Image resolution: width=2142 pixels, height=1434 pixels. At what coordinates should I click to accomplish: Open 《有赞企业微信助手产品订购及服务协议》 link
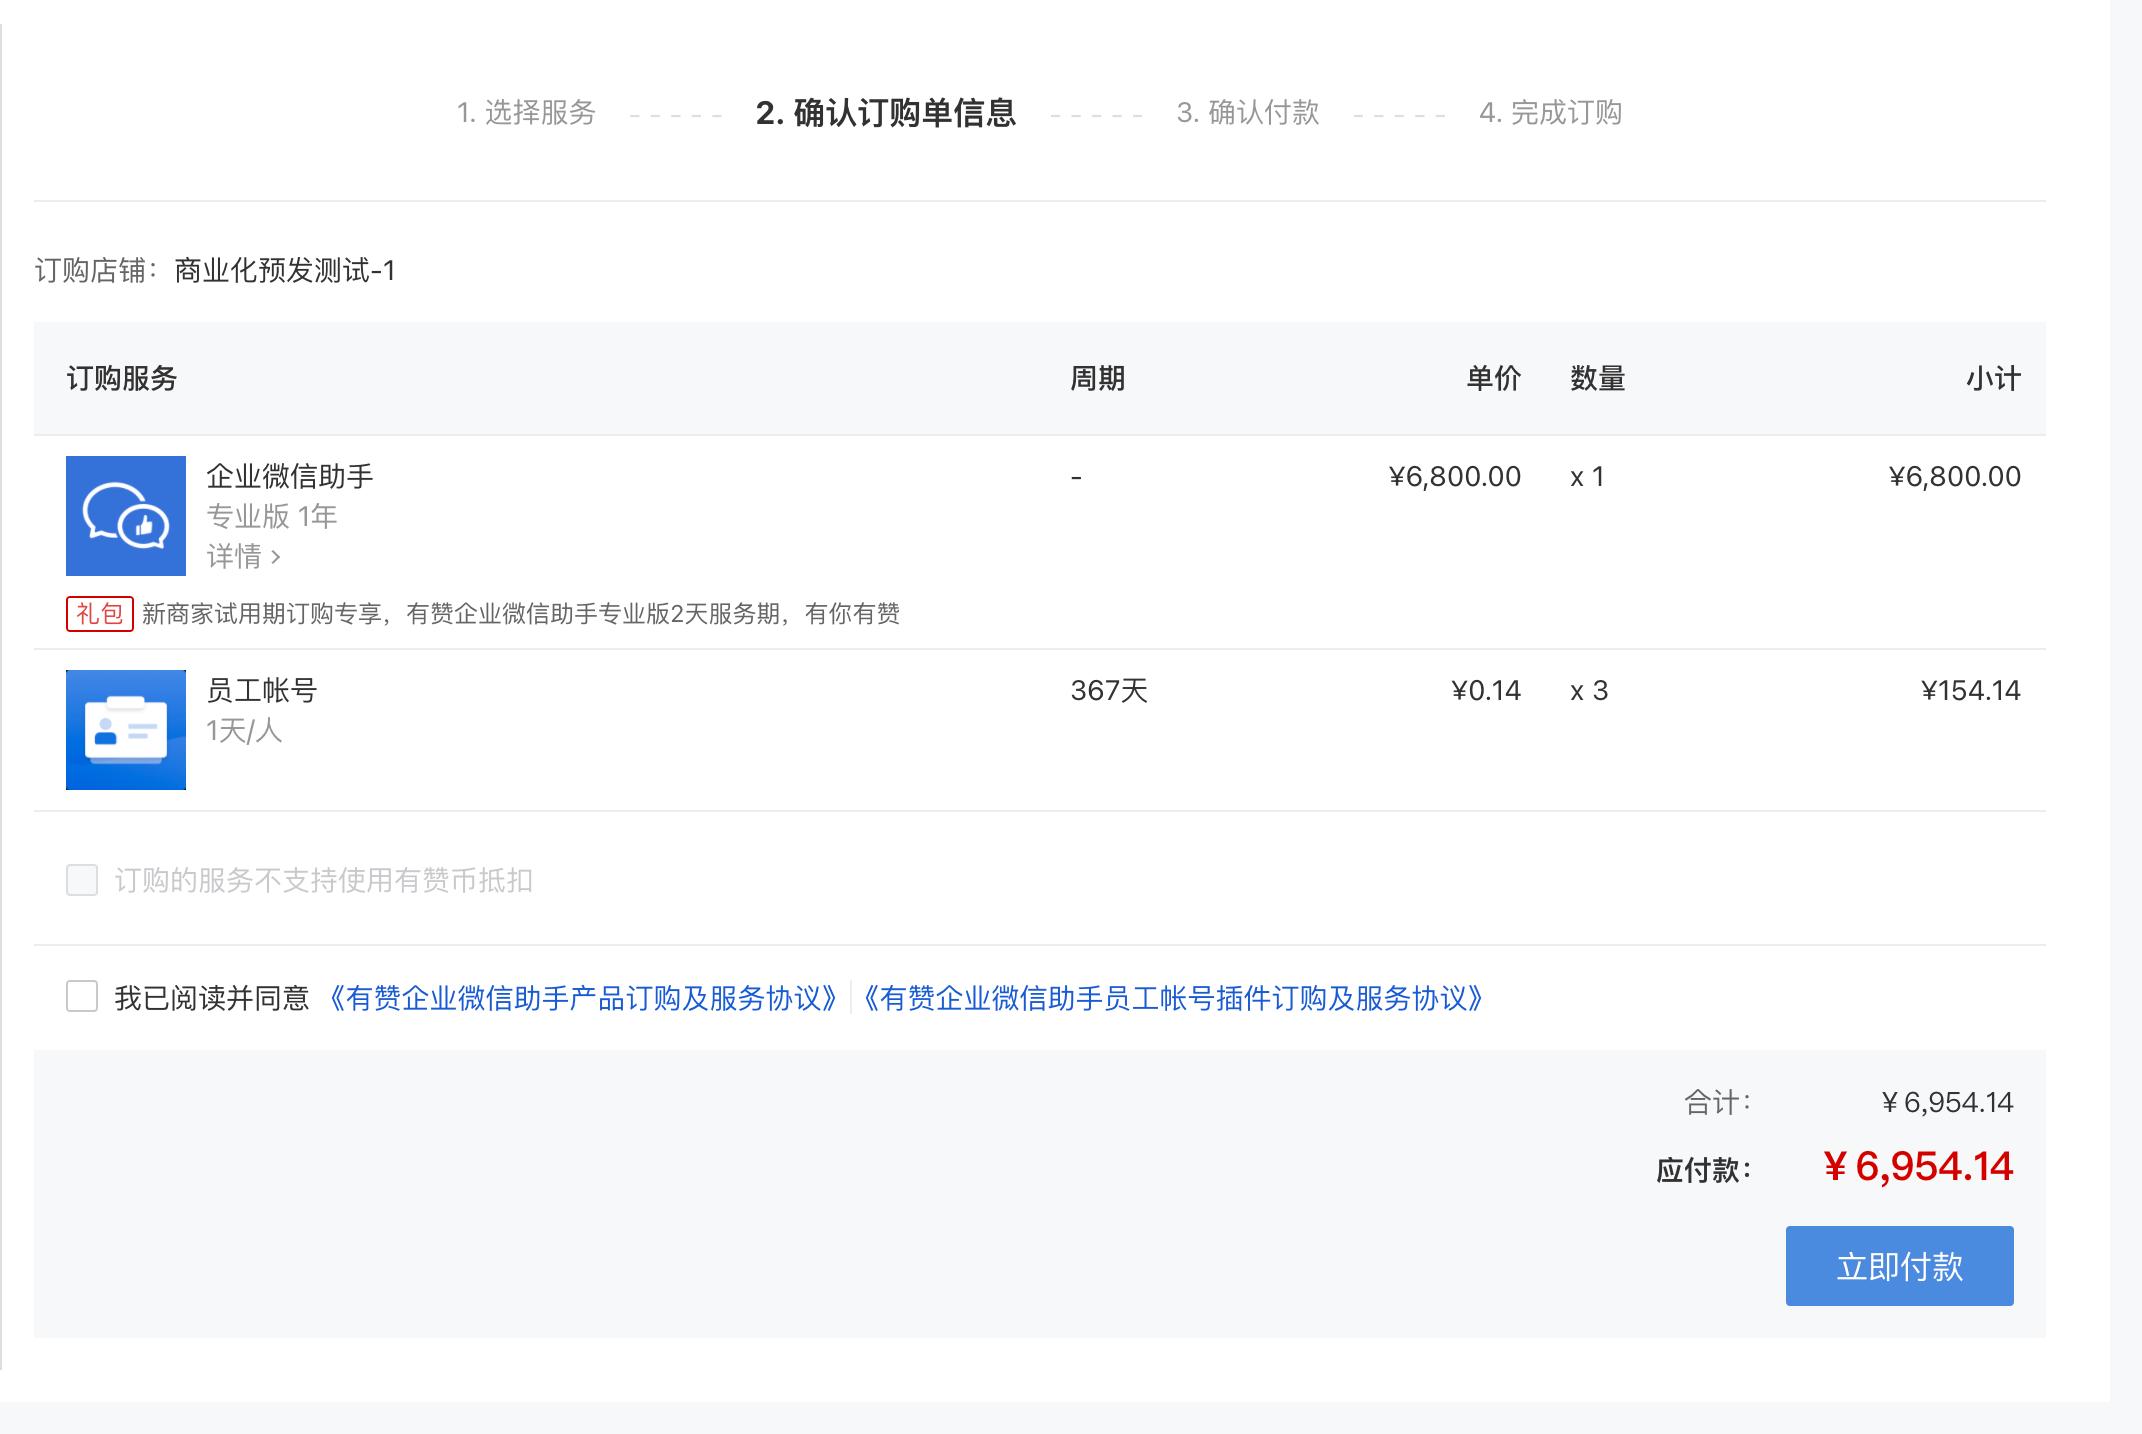point(584,998)
